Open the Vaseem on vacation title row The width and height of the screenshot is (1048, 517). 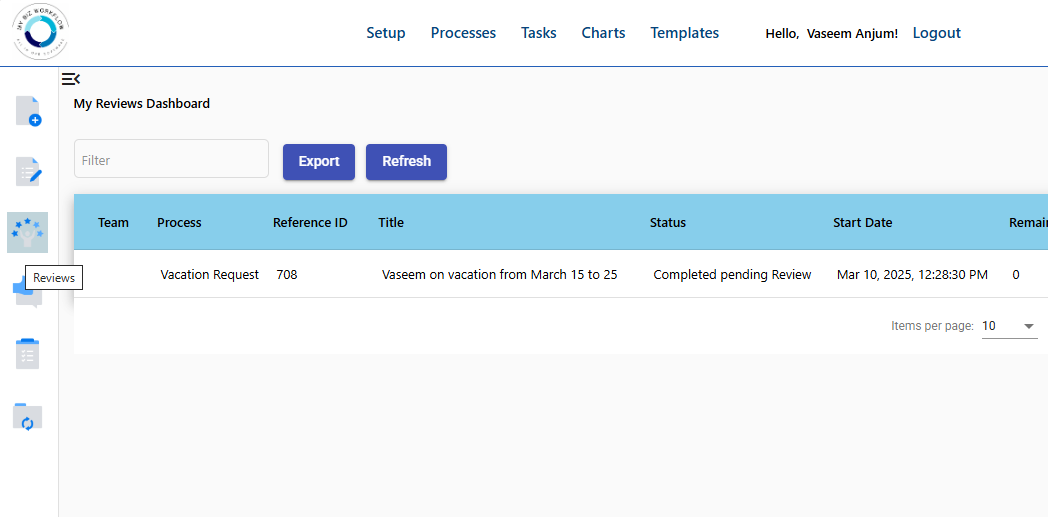pyautogui.click(x=499, y=275)
